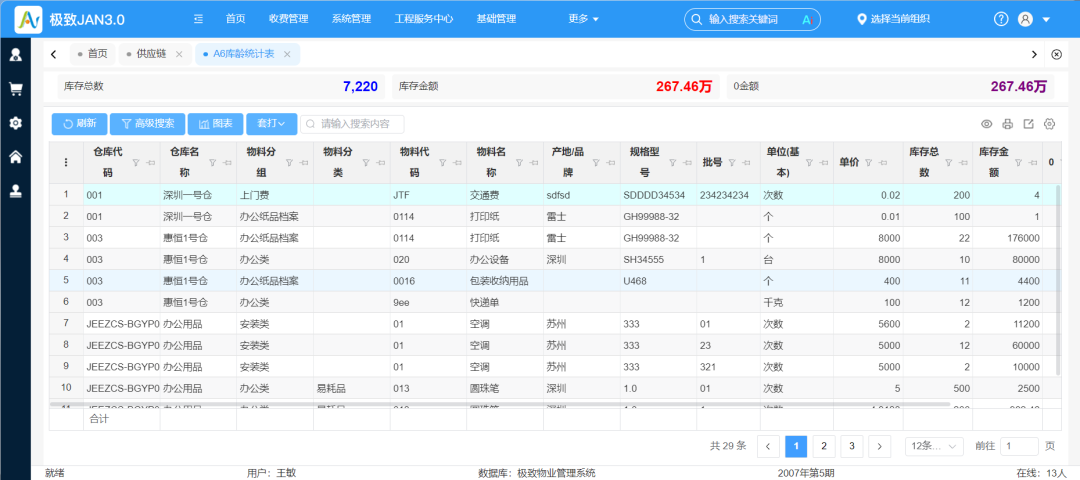Pin the 仓库名称 column using pin icon
Screen dimensions: 1080x480
(x=225, y=163)
